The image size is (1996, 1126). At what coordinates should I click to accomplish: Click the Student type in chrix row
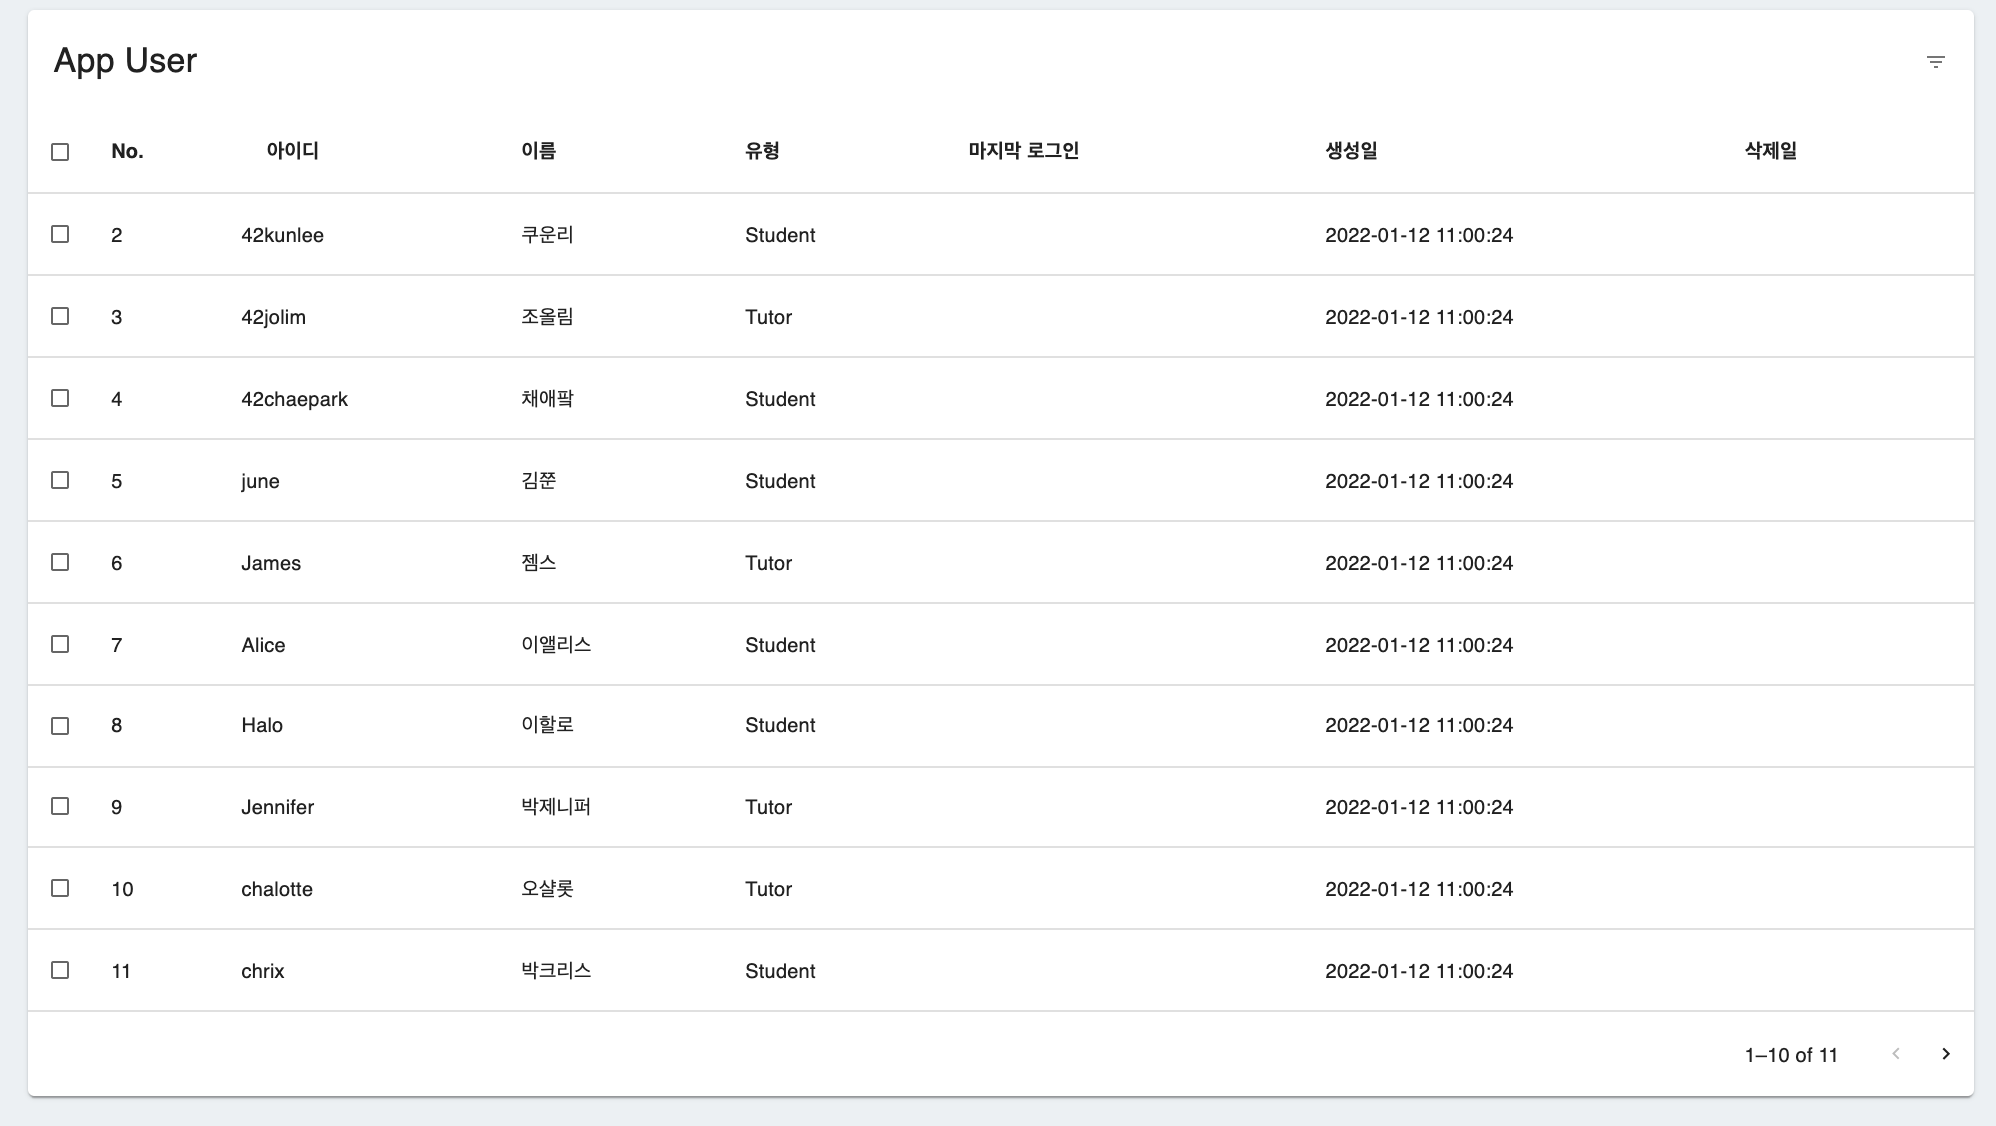click(x=780, y=971)
